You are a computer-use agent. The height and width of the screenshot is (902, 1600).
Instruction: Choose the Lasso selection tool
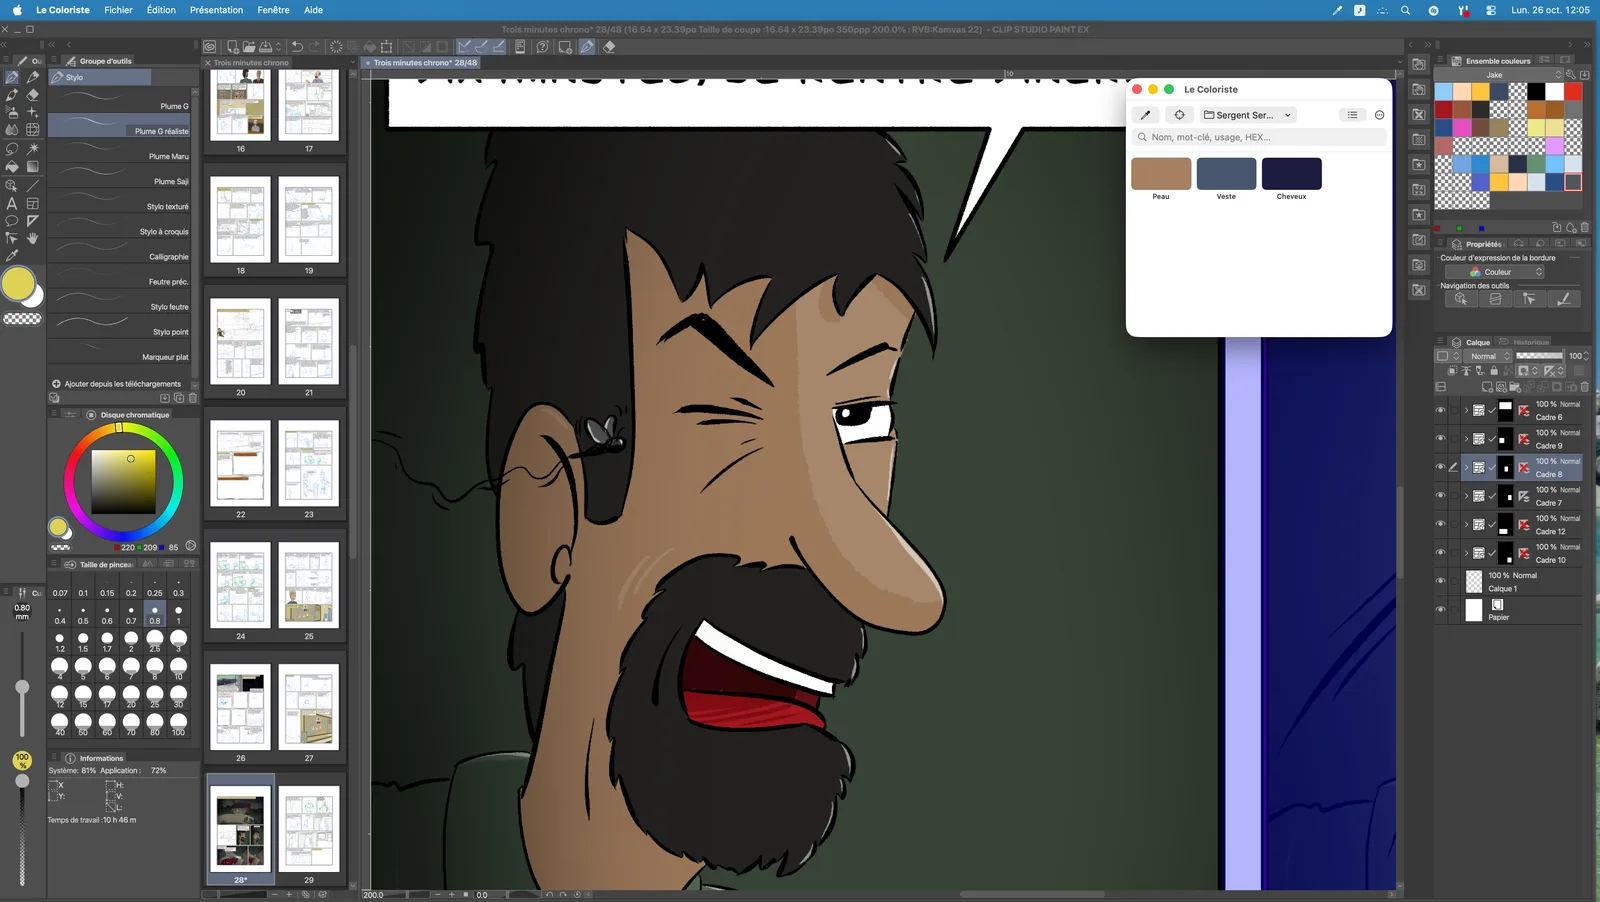[x=12, y=148]
